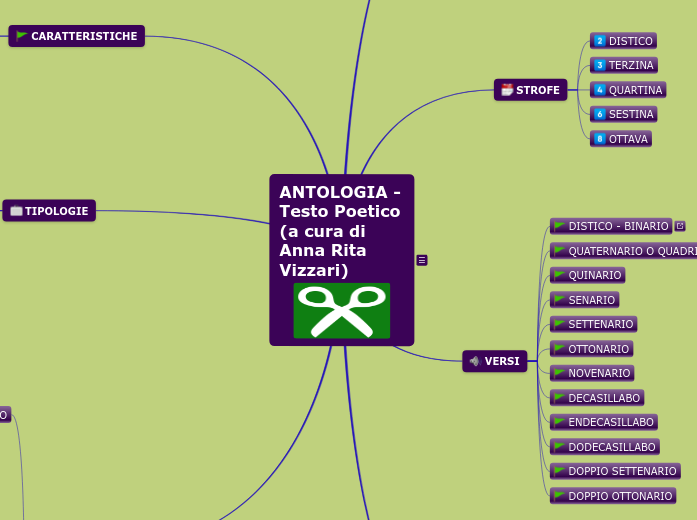Click the flag icon on SETTENARIO
The height and width of the screenshot is (520, 697).
tap(560, 324)
